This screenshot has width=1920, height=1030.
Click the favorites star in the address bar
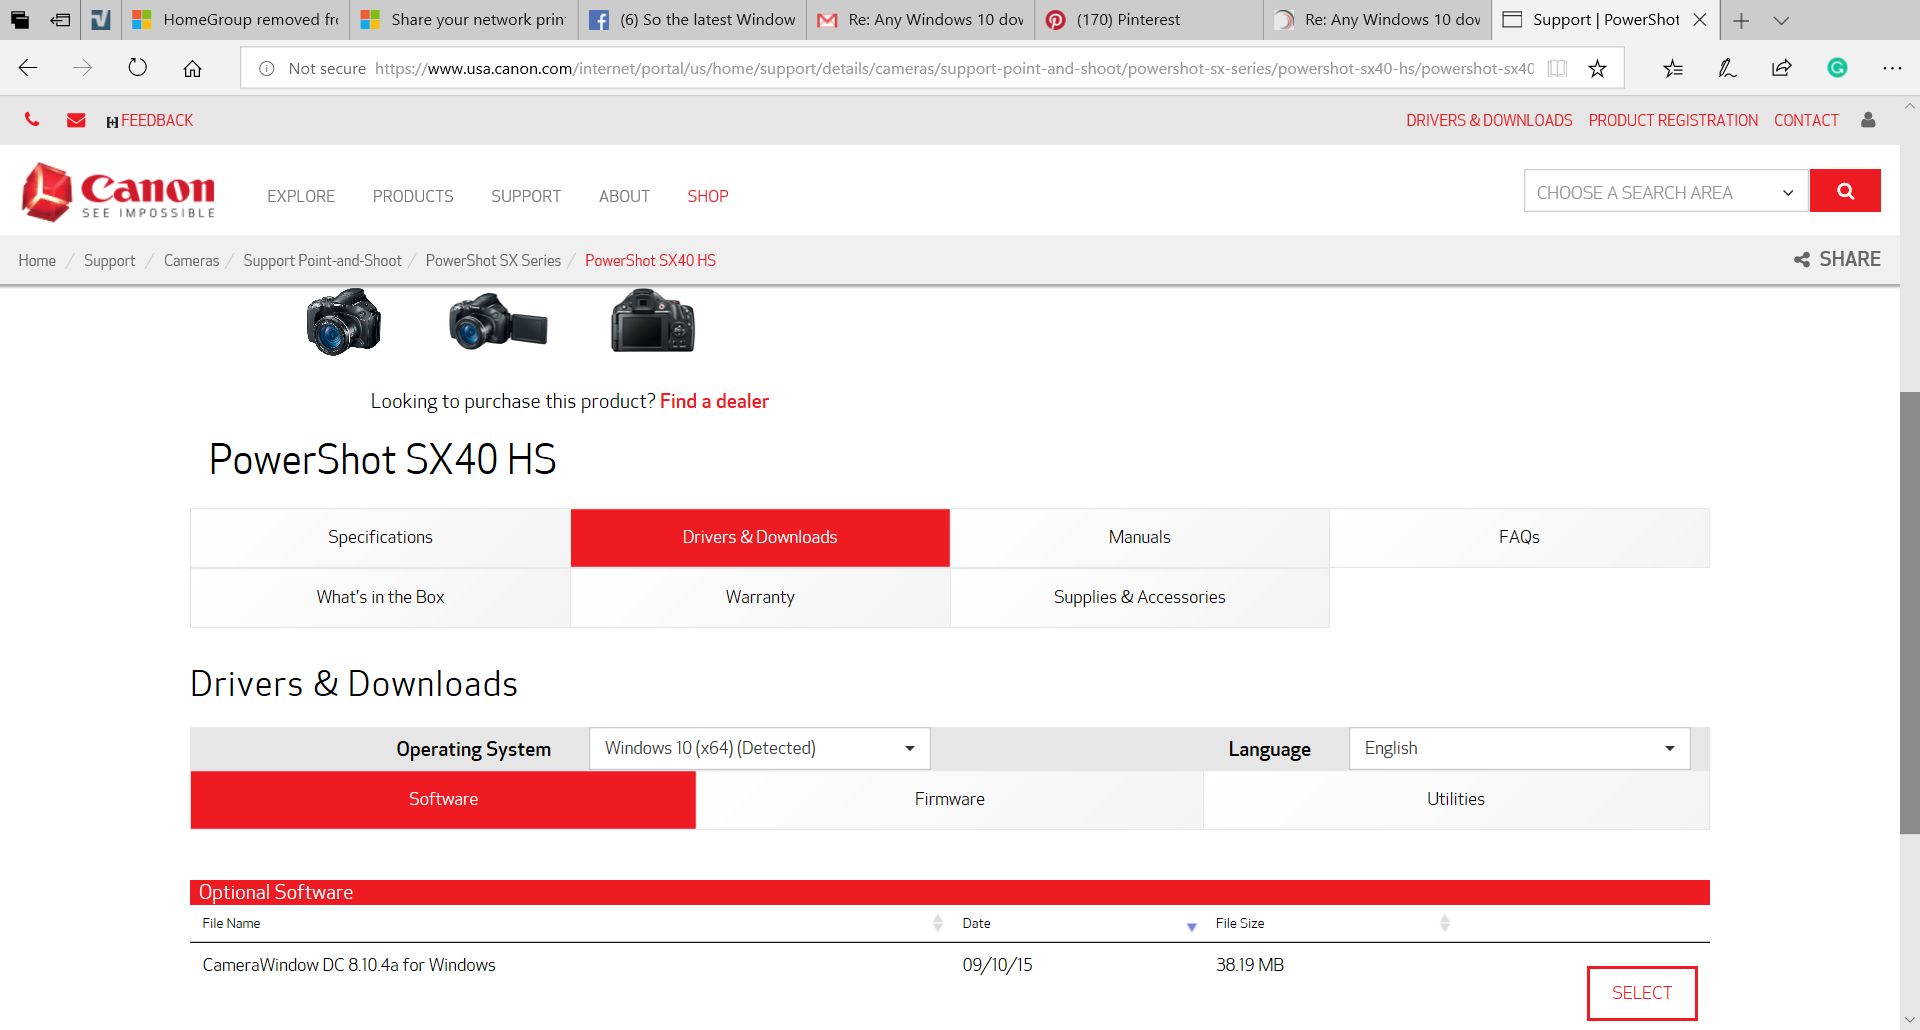point(1597,68)
